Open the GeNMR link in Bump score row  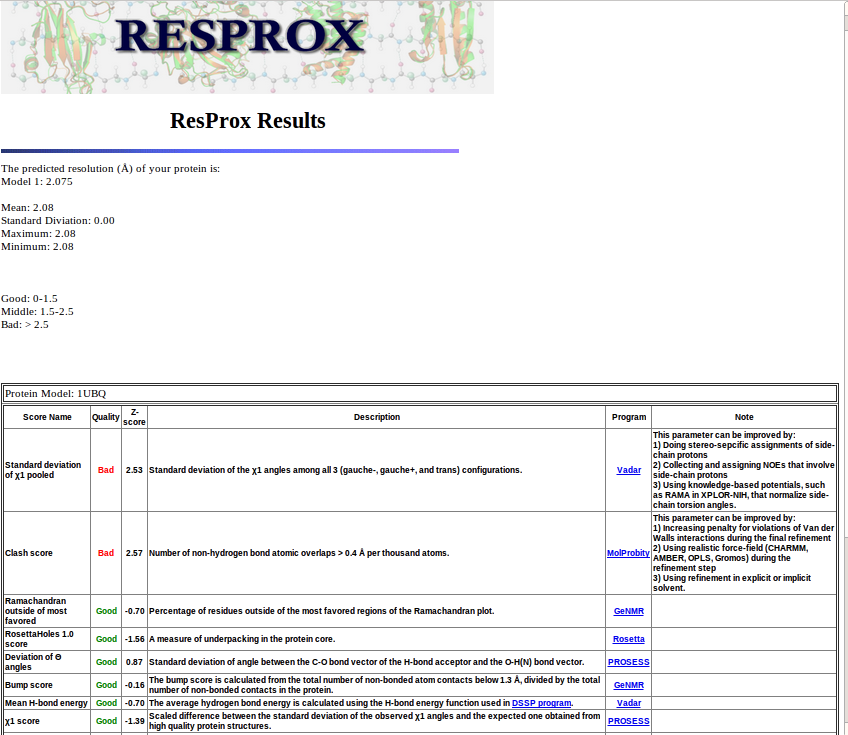click(628, 685)
